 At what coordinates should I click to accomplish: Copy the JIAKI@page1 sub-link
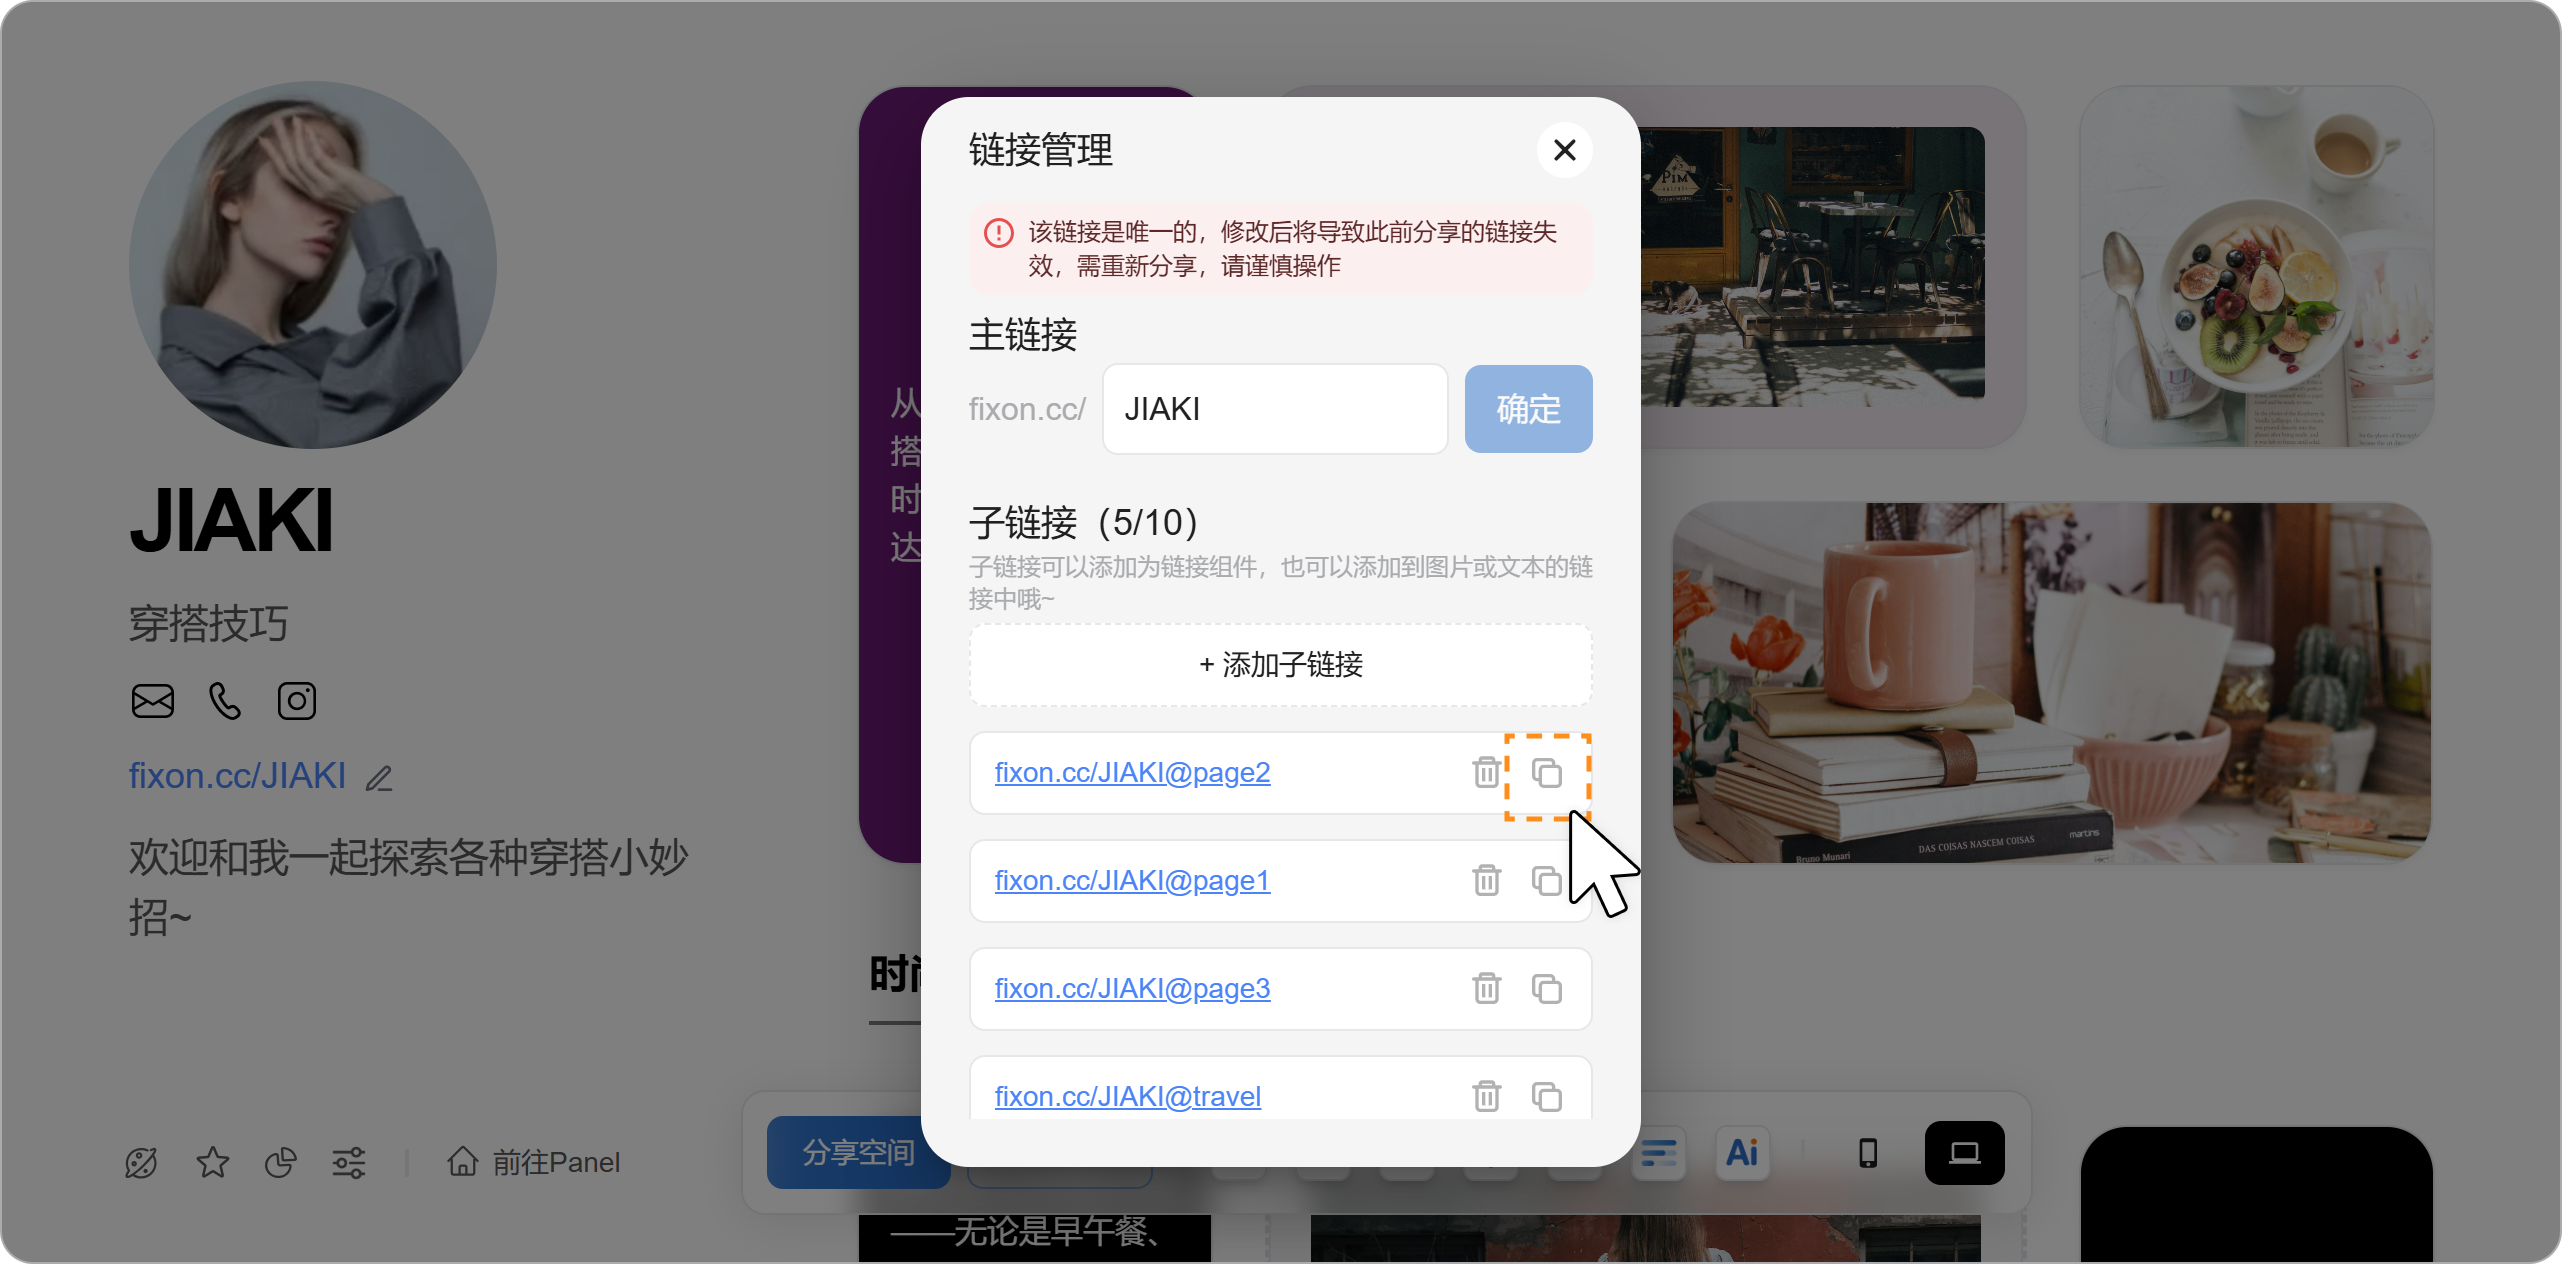(x=1546, y=881)
